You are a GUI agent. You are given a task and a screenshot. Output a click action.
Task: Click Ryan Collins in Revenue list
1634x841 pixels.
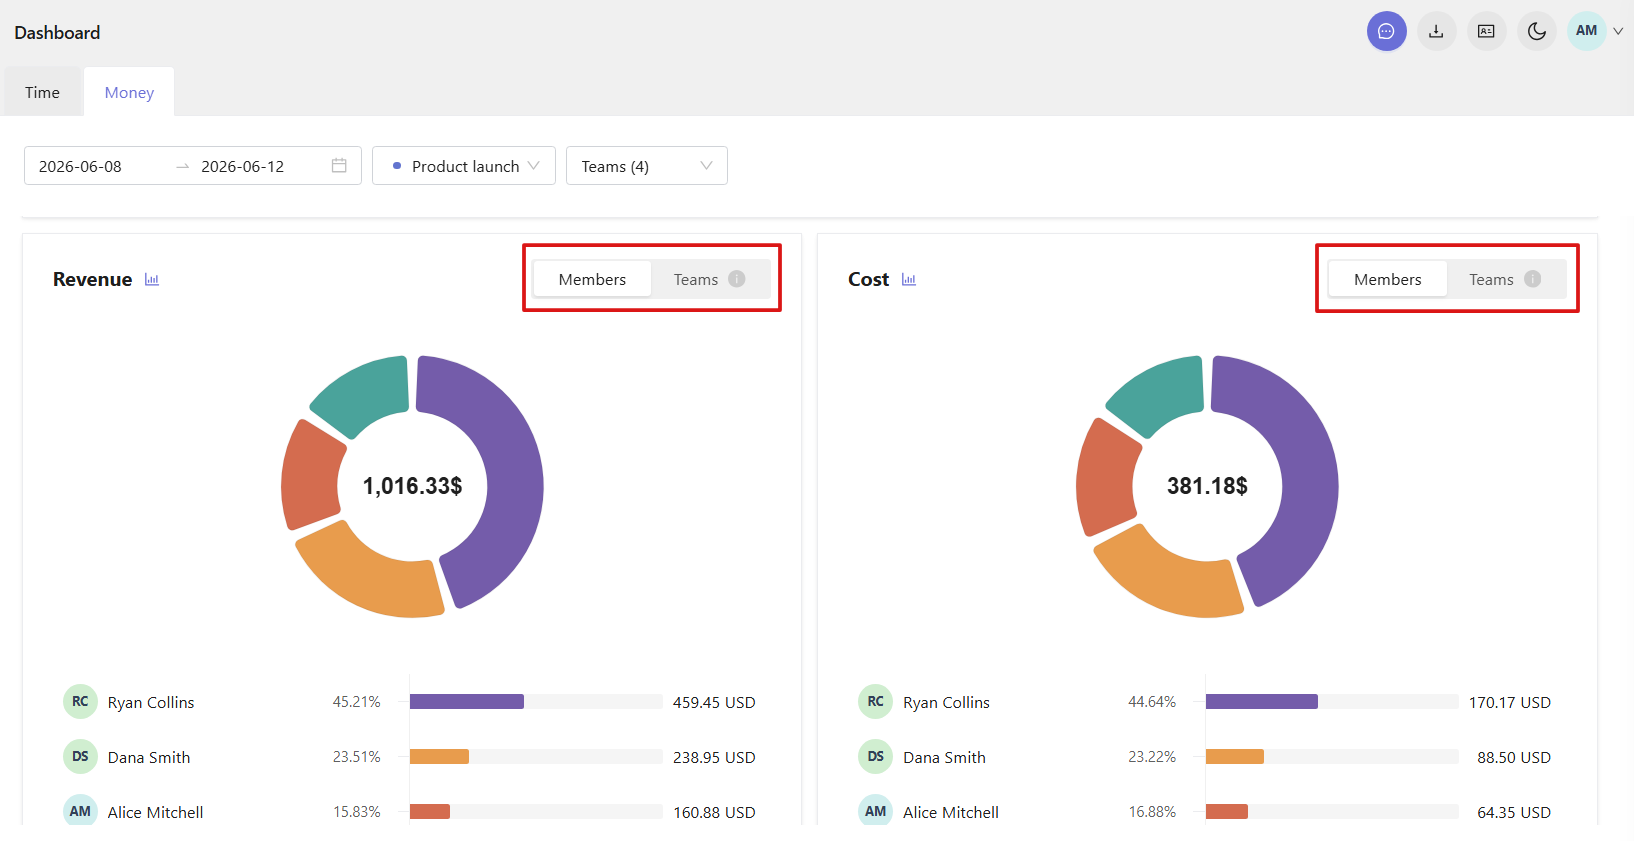tap(151, 702)
